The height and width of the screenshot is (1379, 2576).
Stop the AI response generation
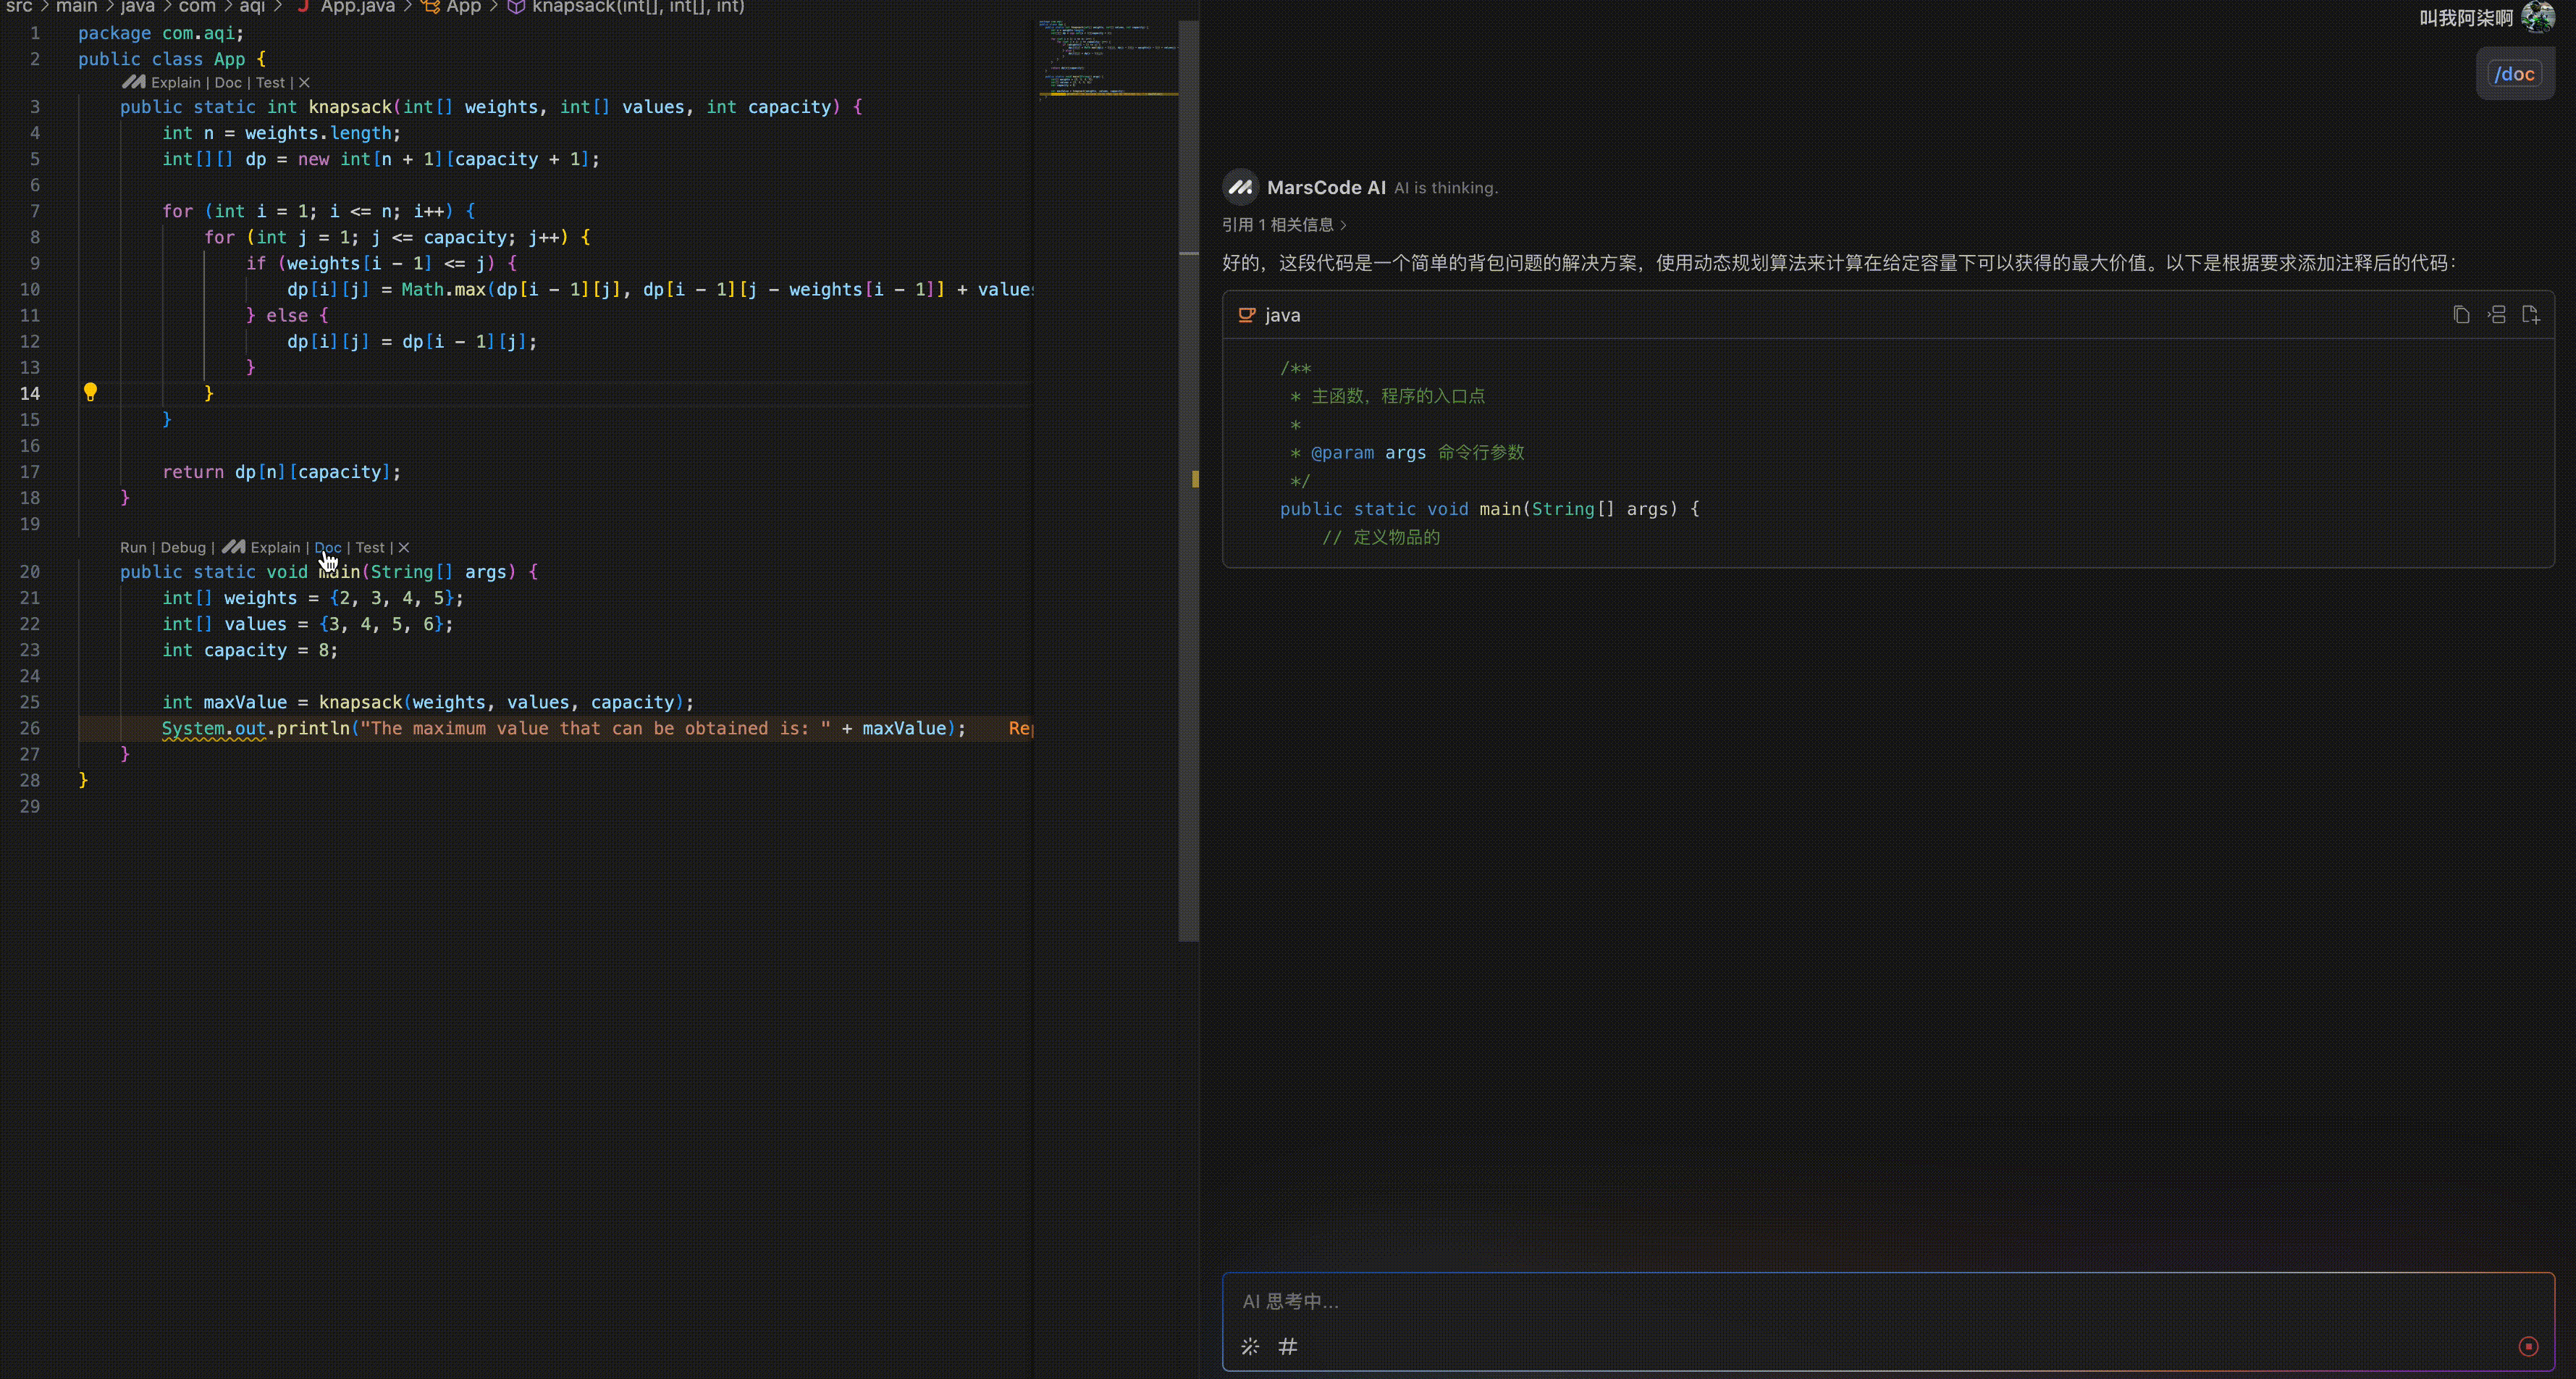[x=2528, y=1346]
